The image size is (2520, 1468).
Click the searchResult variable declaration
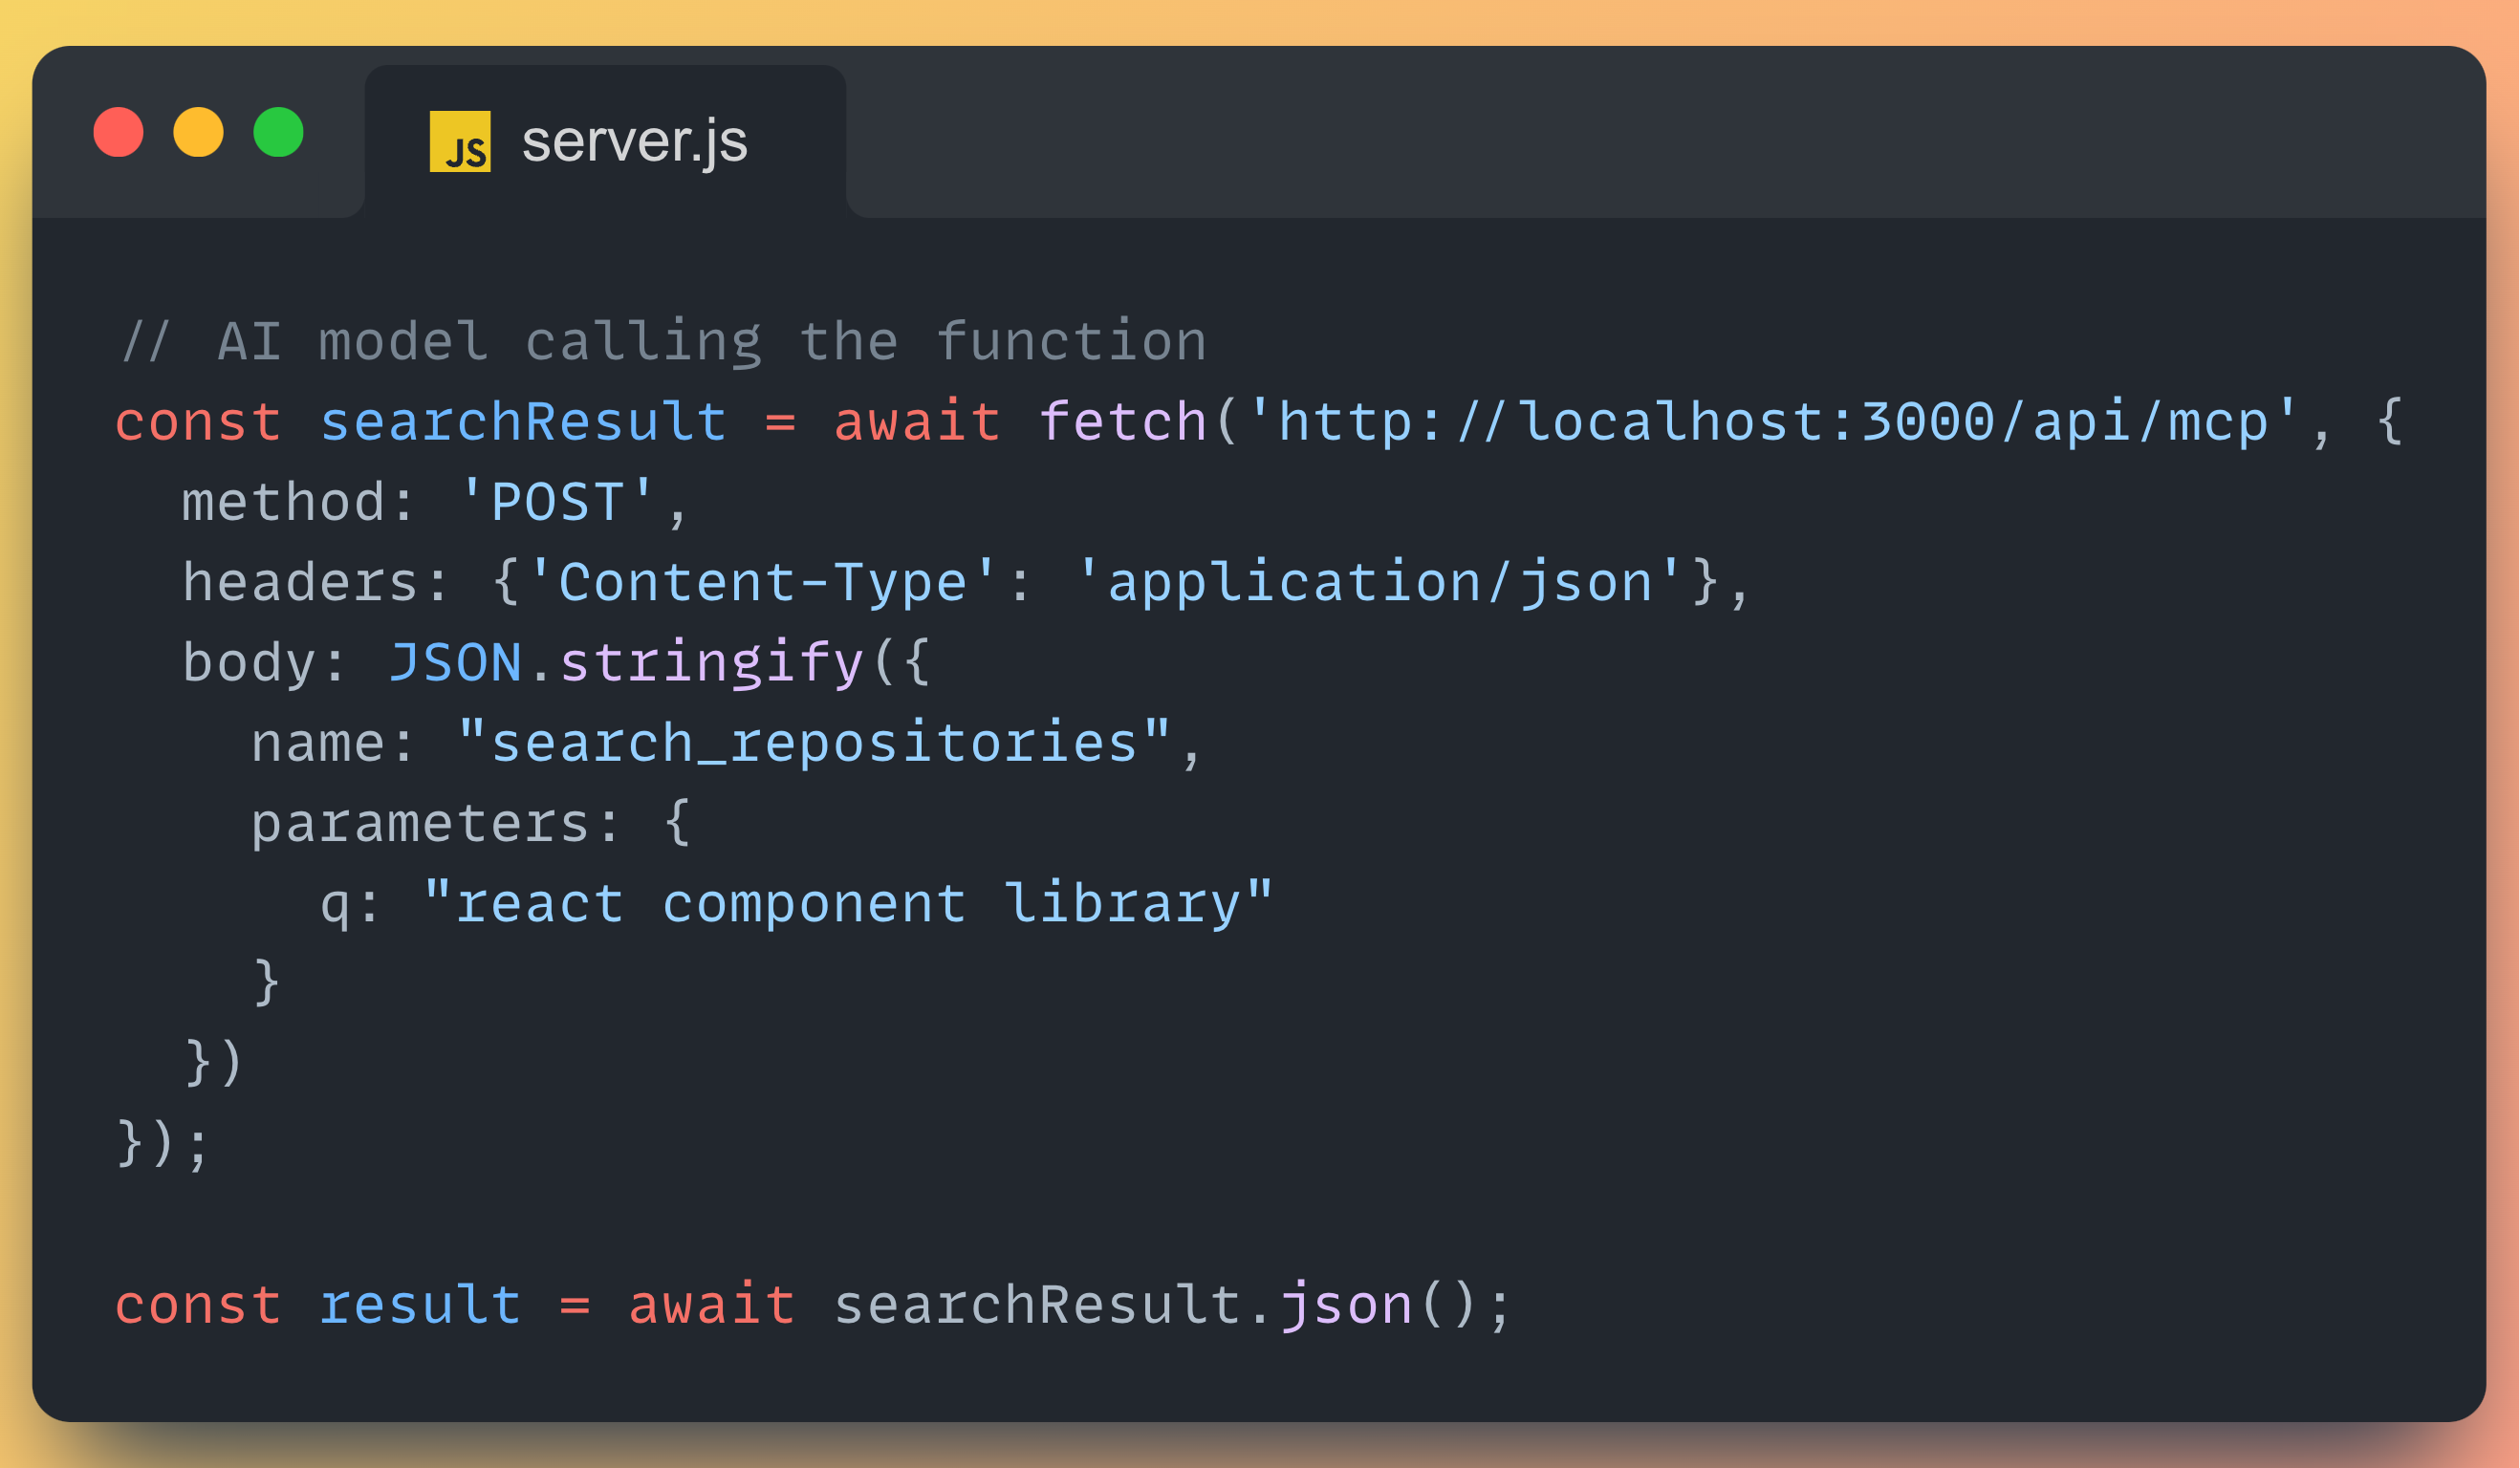click(x=523, y=422)
